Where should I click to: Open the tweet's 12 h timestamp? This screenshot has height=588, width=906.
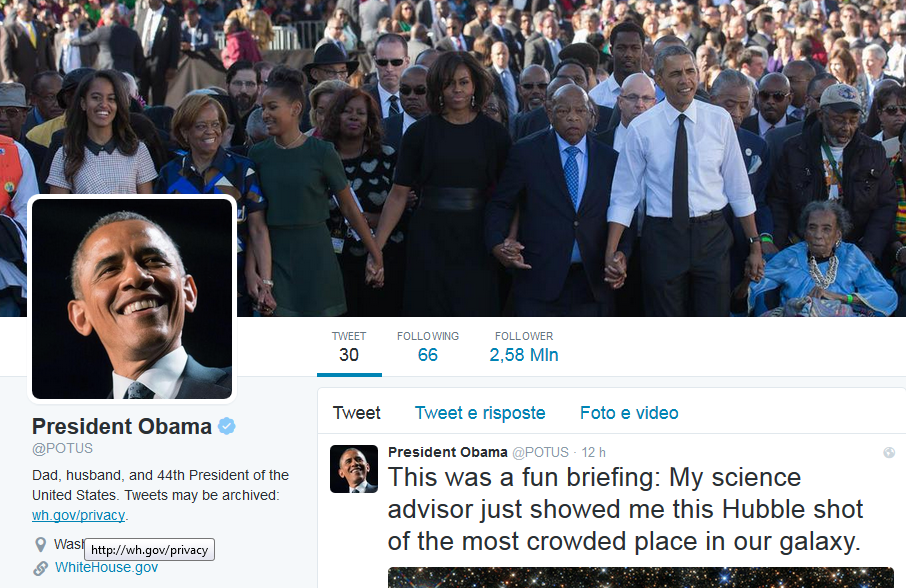pos(593,452)
